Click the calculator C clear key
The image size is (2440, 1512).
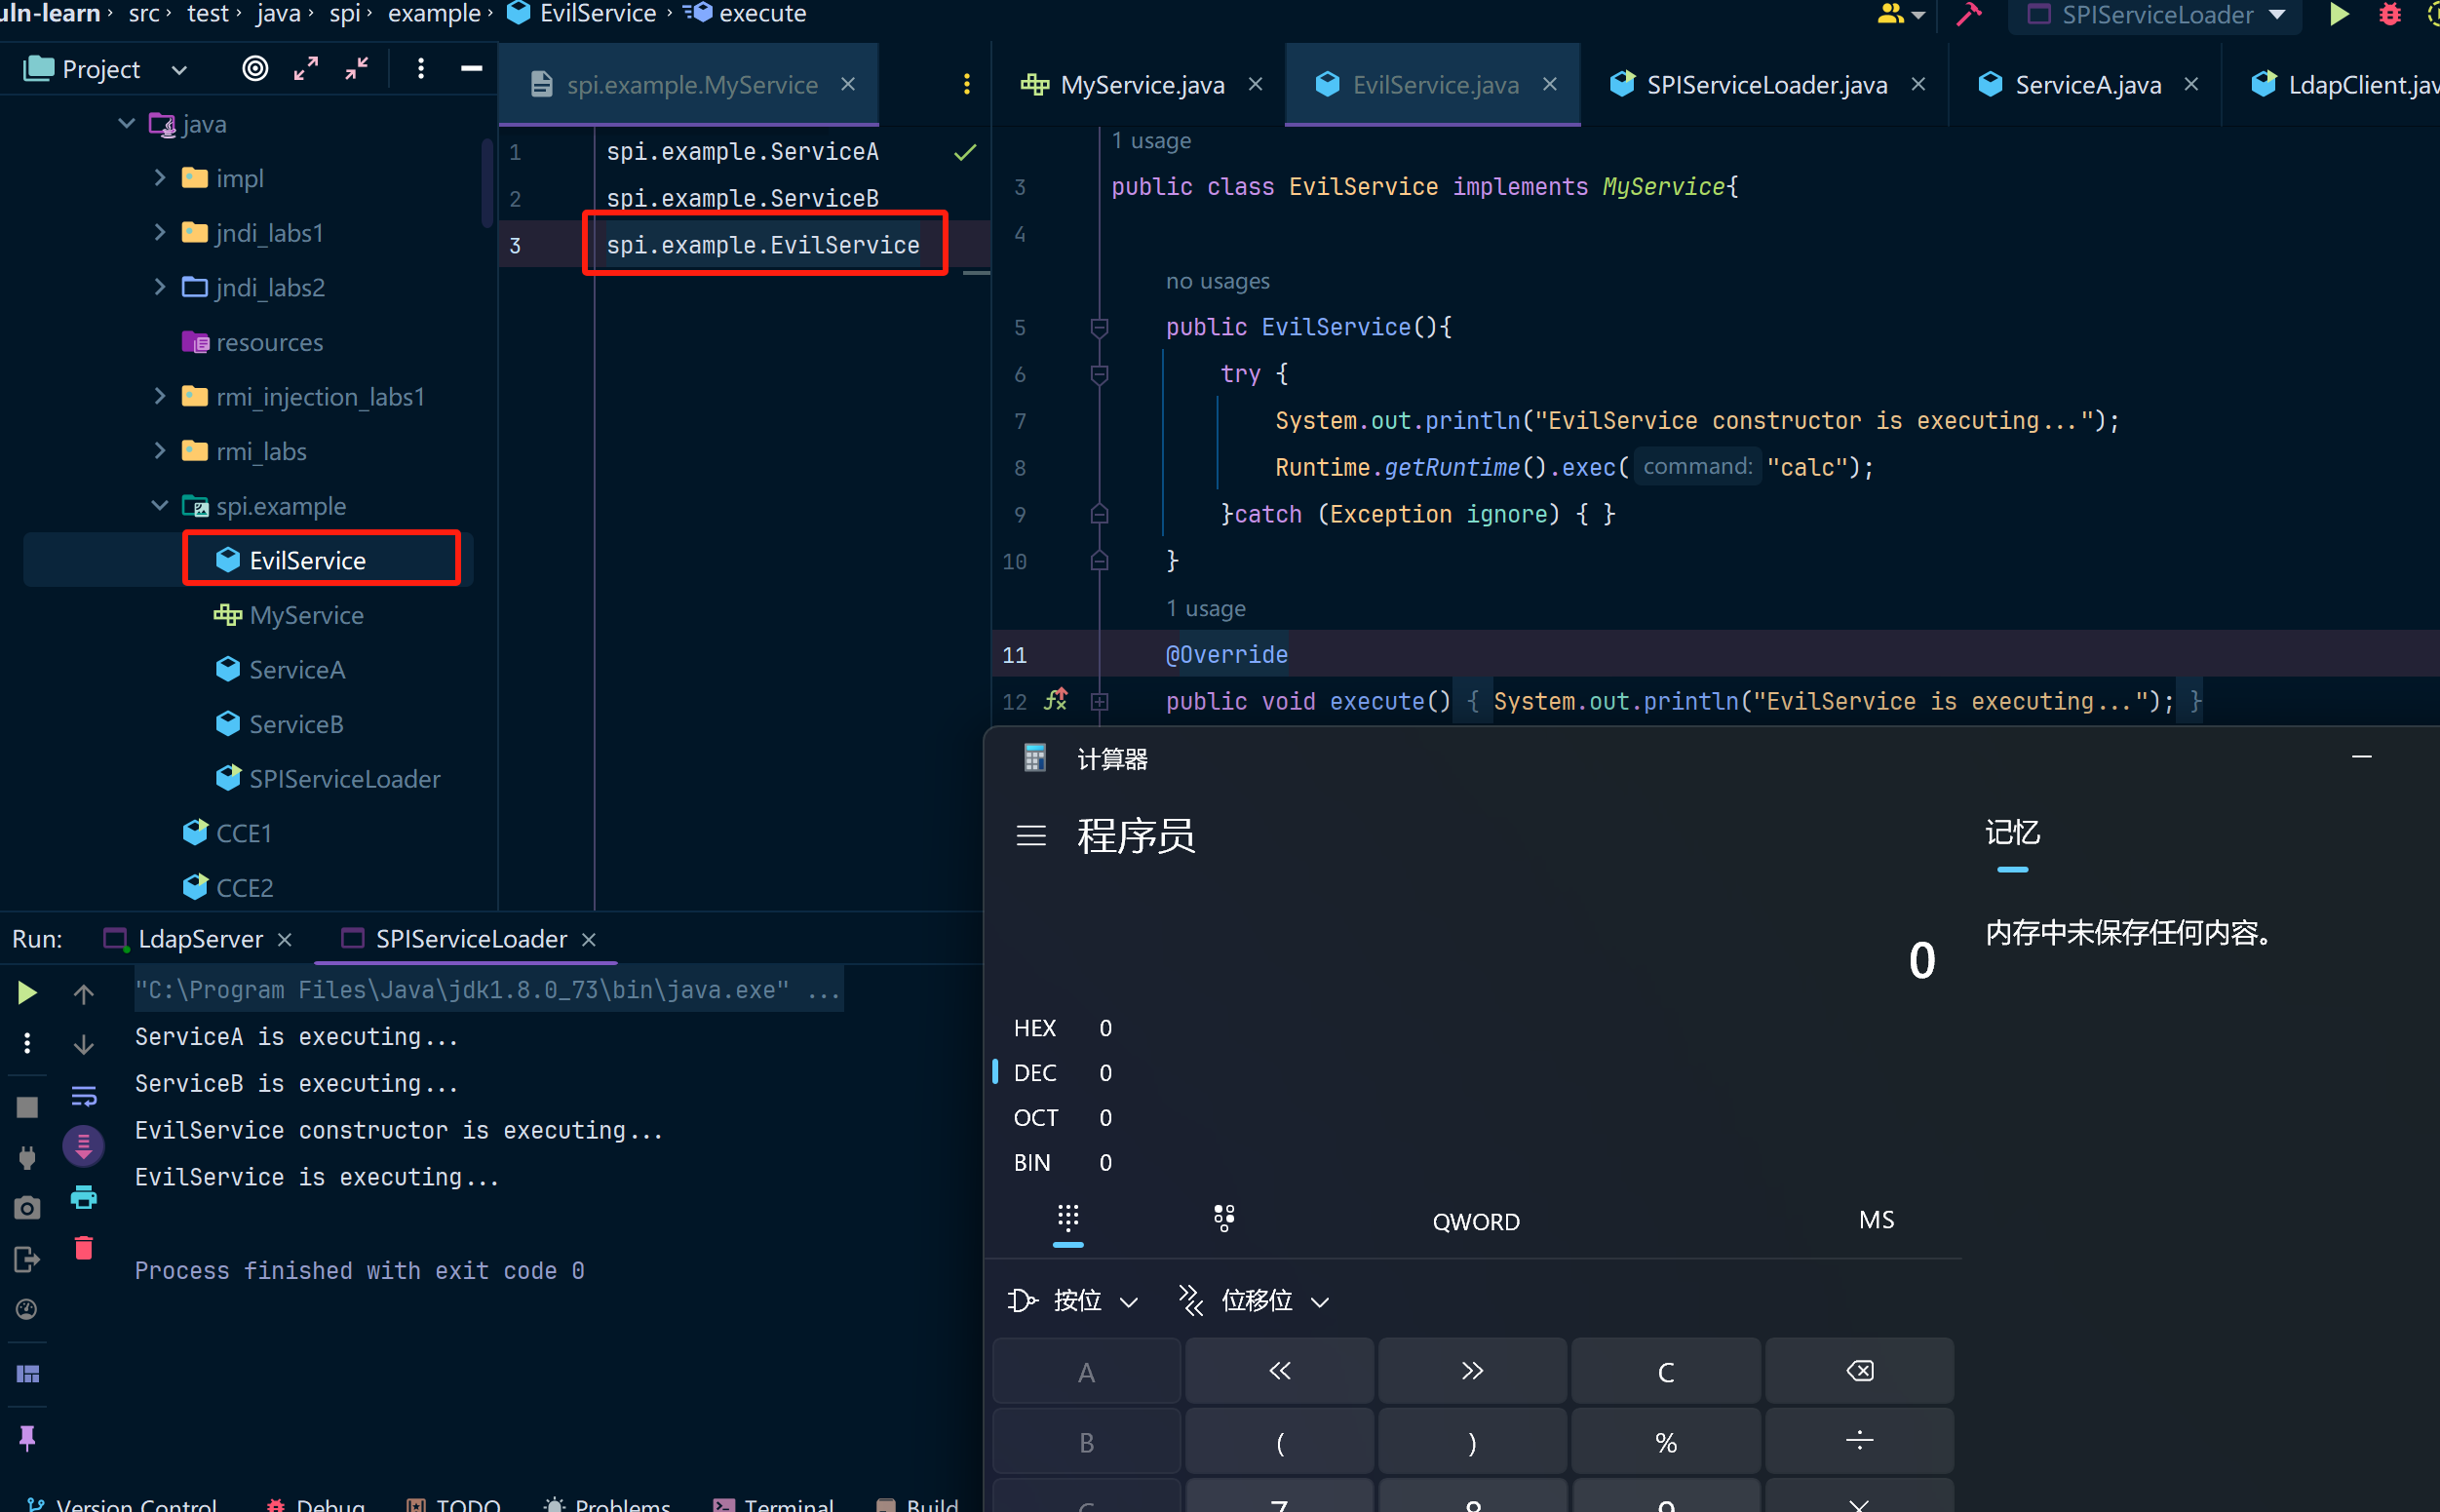pyautogui.click(x=1665, y=1371)
